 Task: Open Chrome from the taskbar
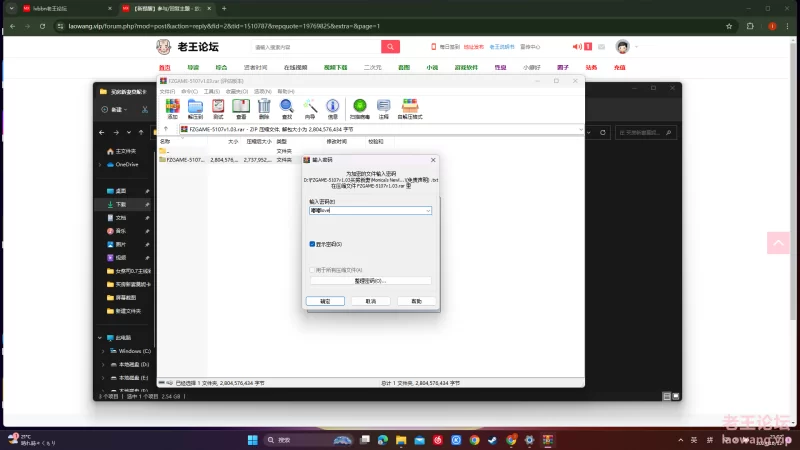coord(474,440)
